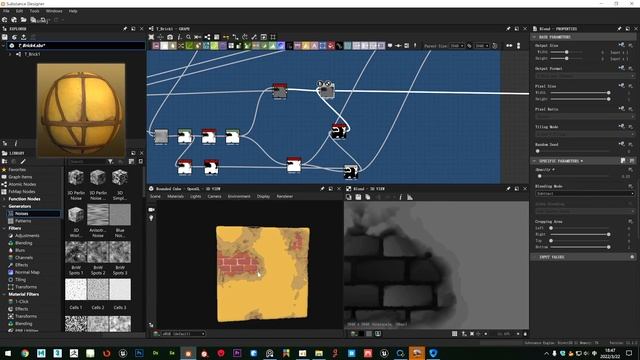Select the node with white line on main horizontal link
The image size is (640, 360).
(x=326, y=90)
